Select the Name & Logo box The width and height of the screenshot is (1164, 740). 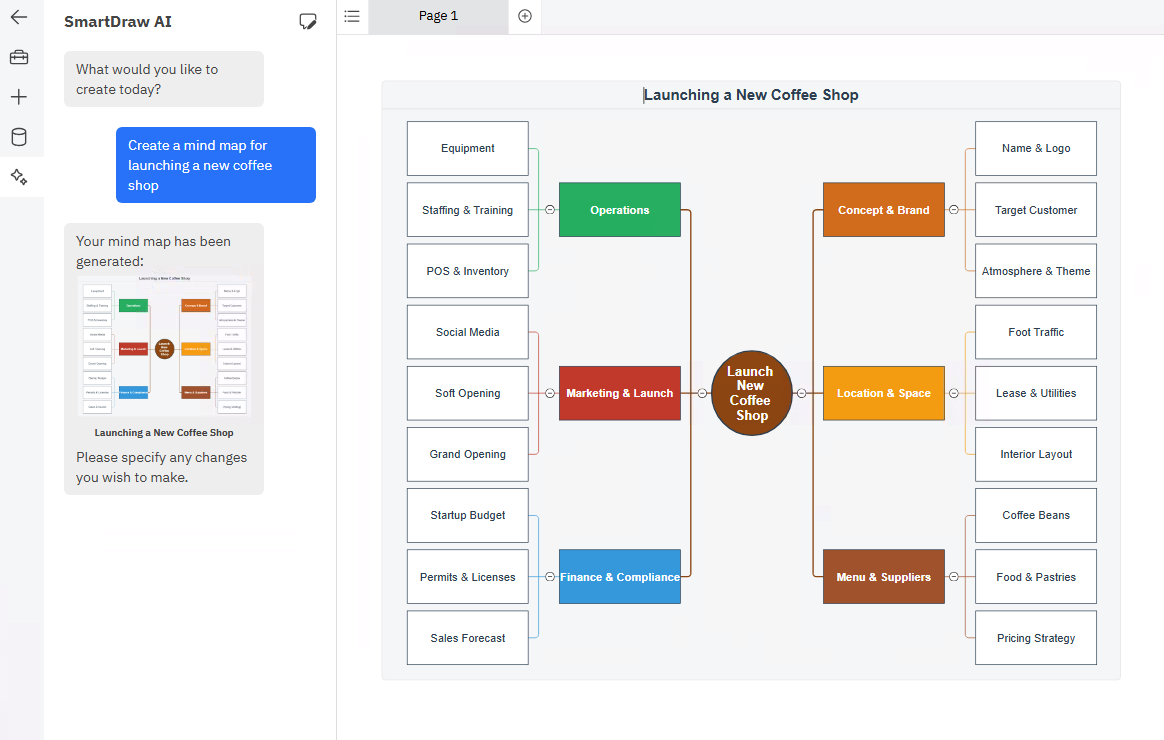click(1036, 148)
